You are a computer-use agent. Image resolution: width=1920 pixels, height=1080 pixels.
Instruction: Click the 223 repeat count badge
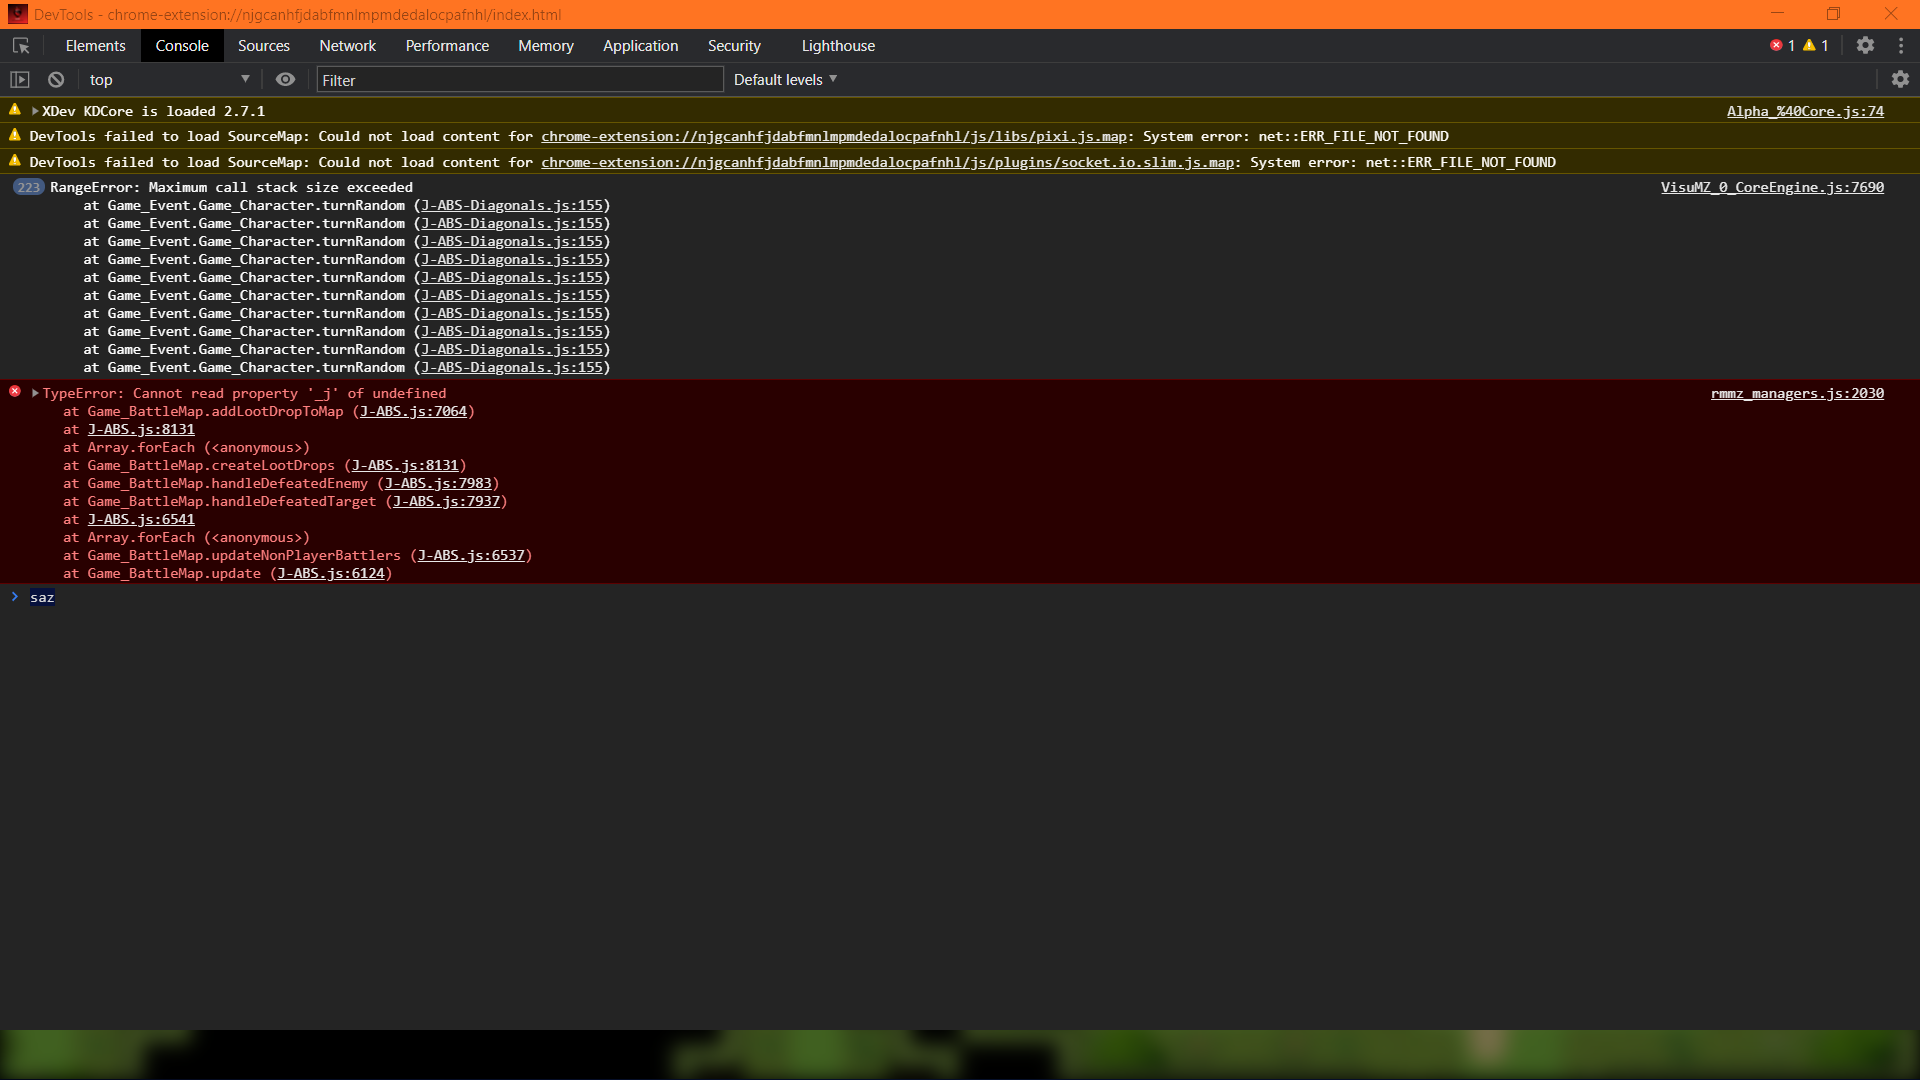tap(28, 187)
